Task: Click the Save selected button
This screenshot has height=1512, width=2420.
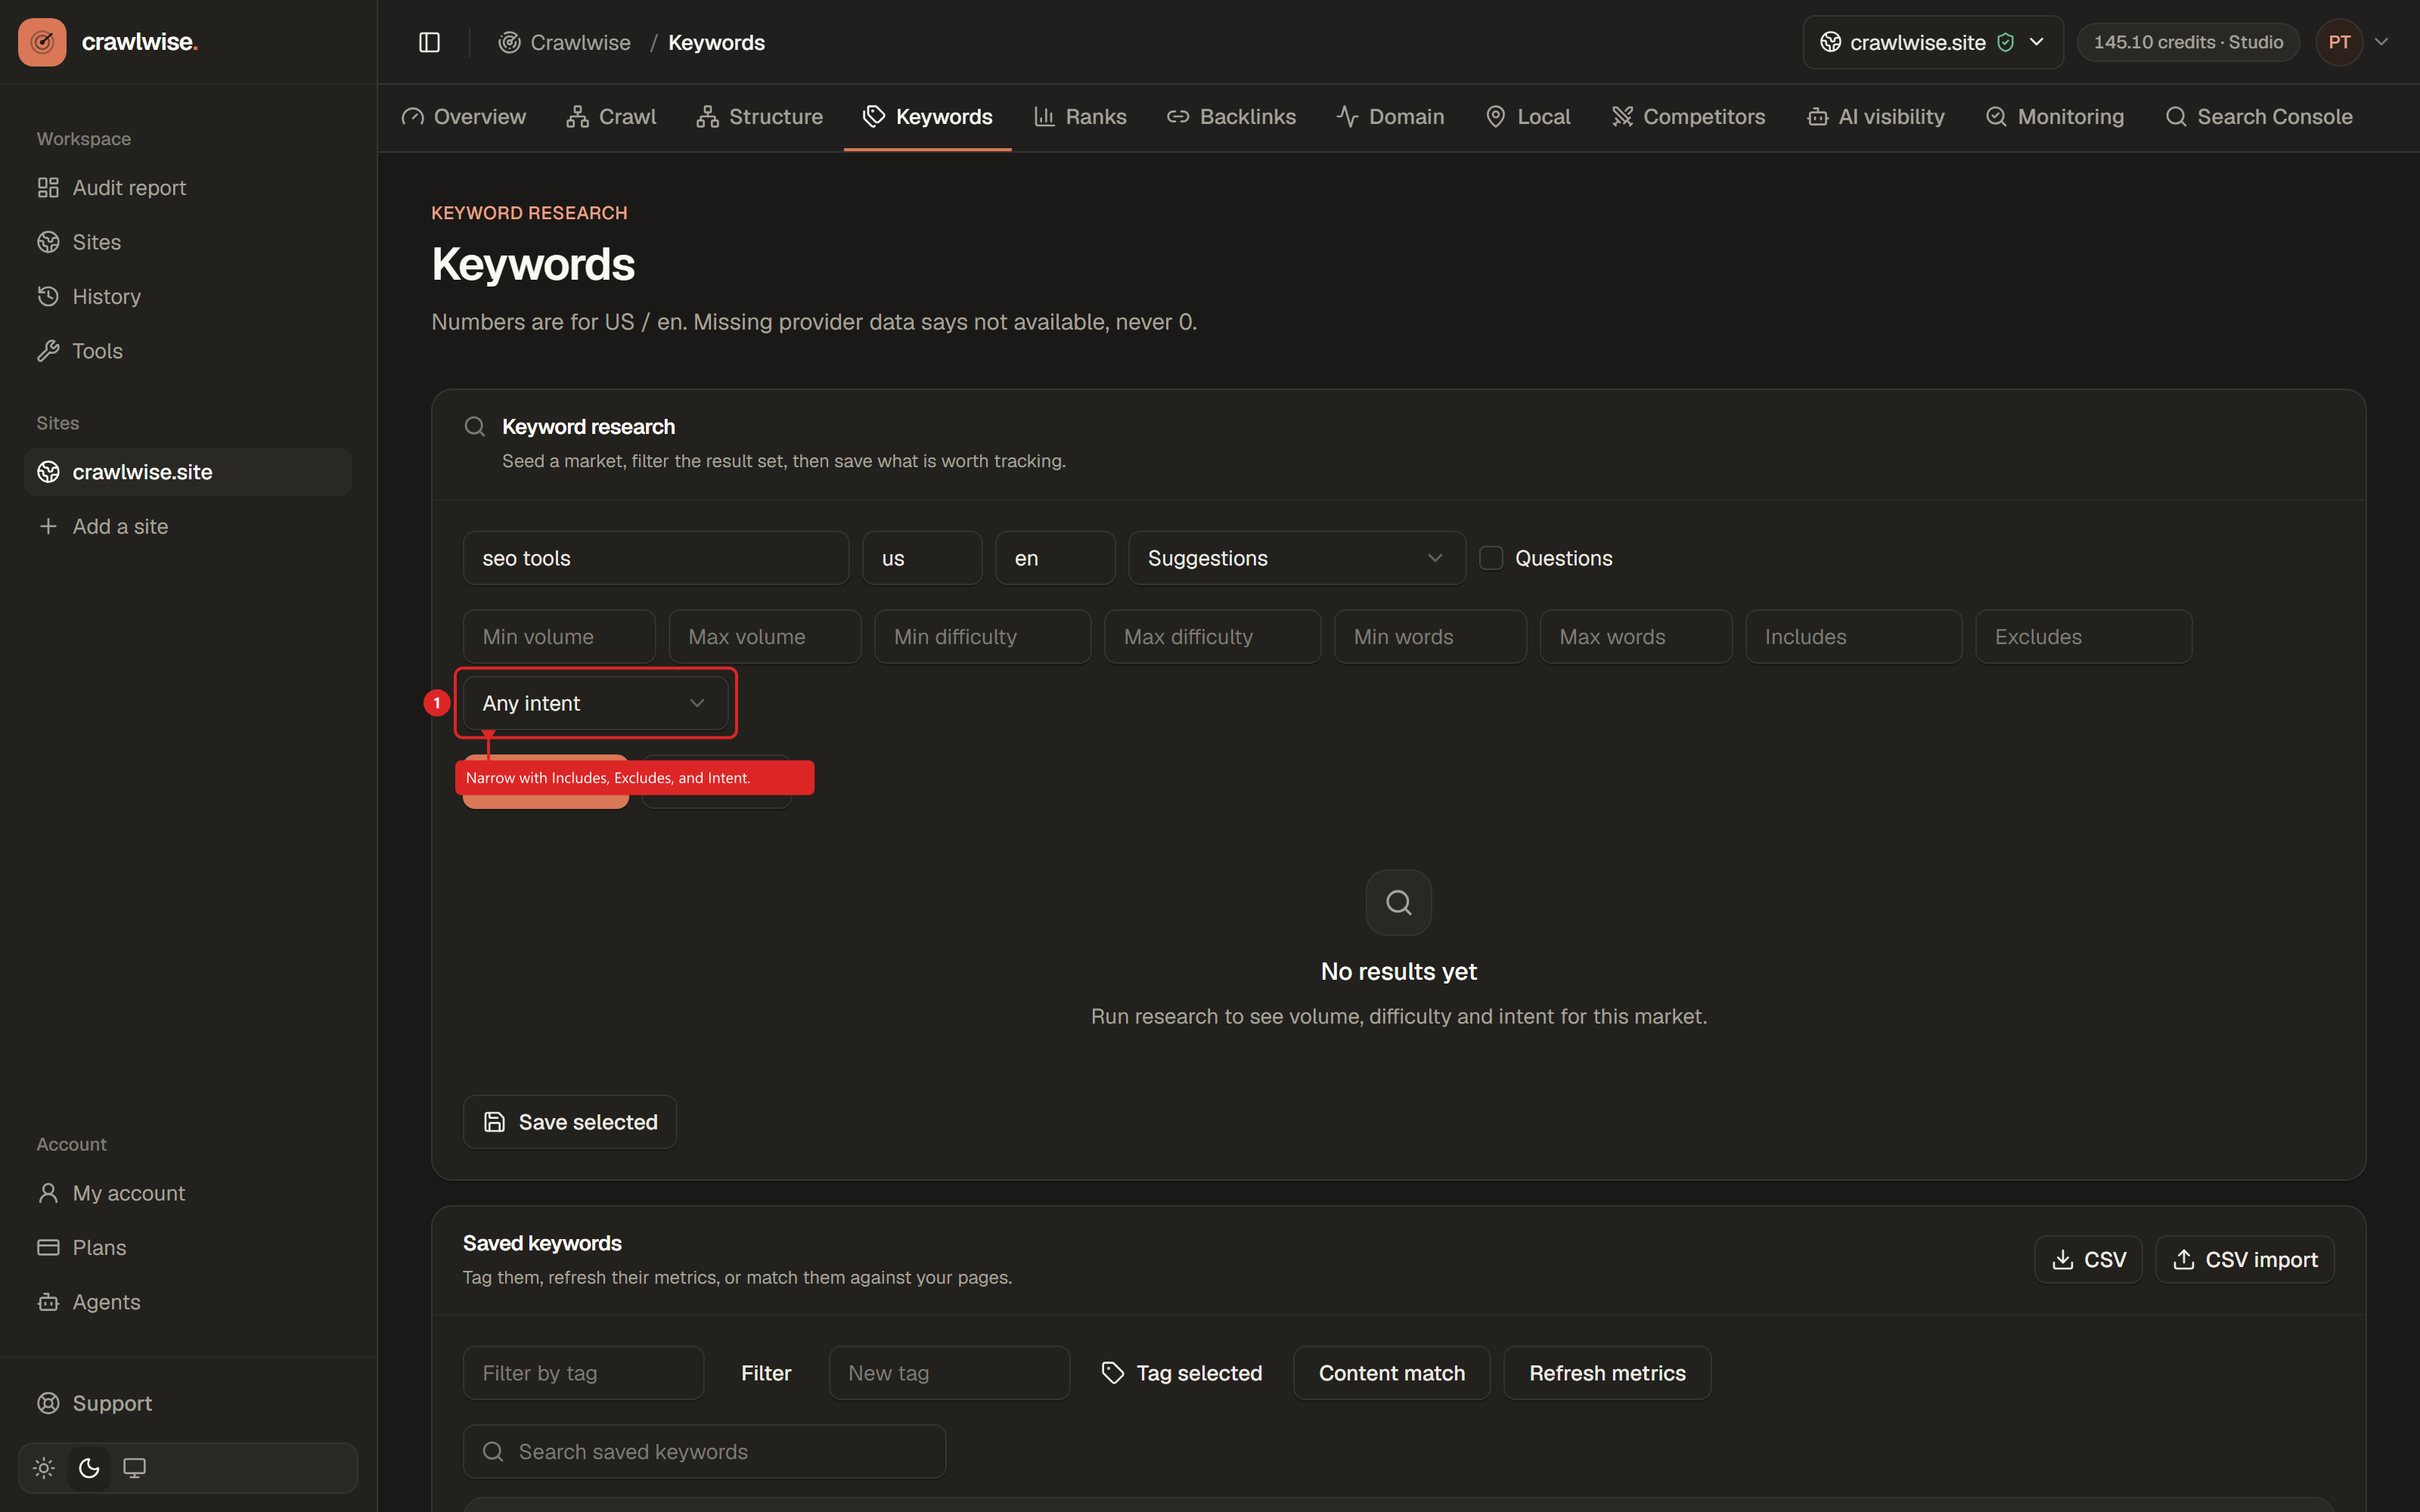Action: coord(570,1122)
